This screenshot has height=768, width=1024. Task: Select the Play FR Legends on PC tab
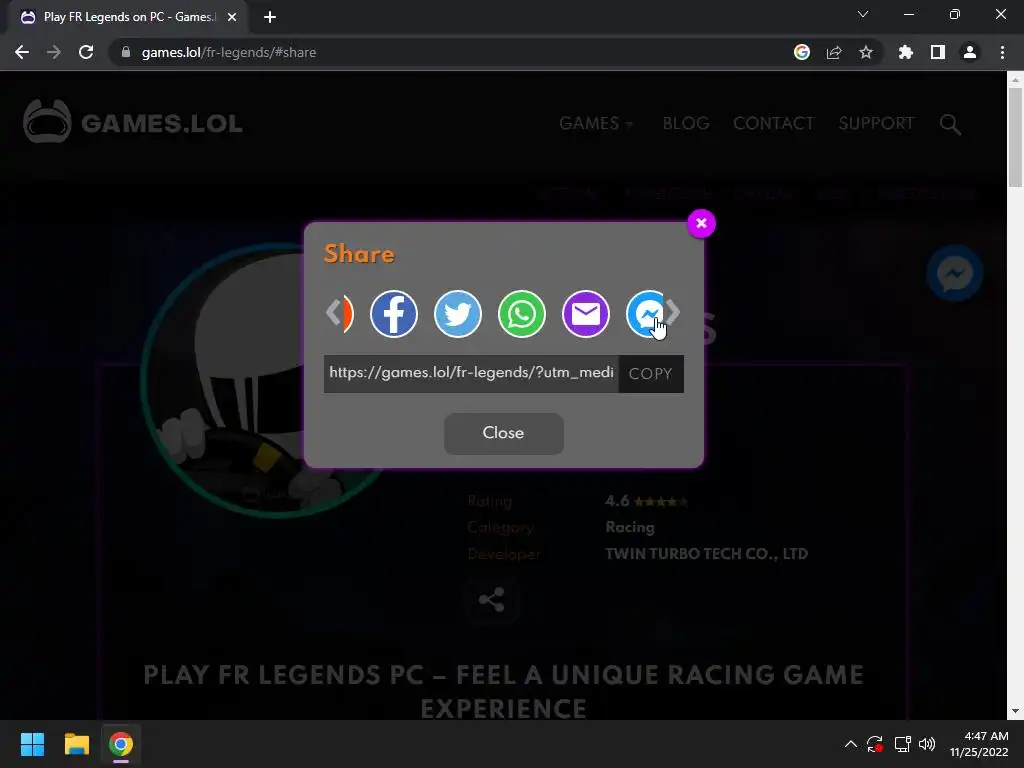(128, 17)
